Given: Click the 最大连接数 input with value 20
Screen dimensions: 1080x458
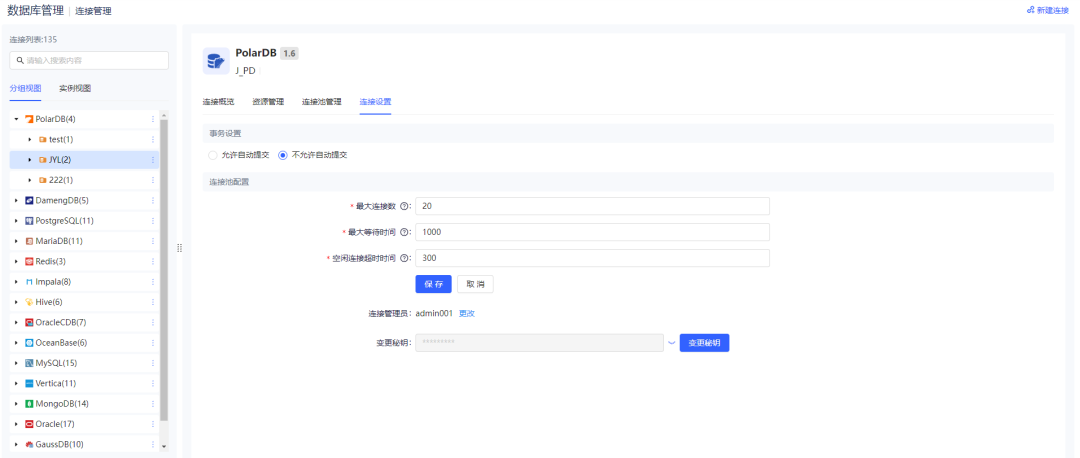Looking at the screenshot, I should coord(592,206).
